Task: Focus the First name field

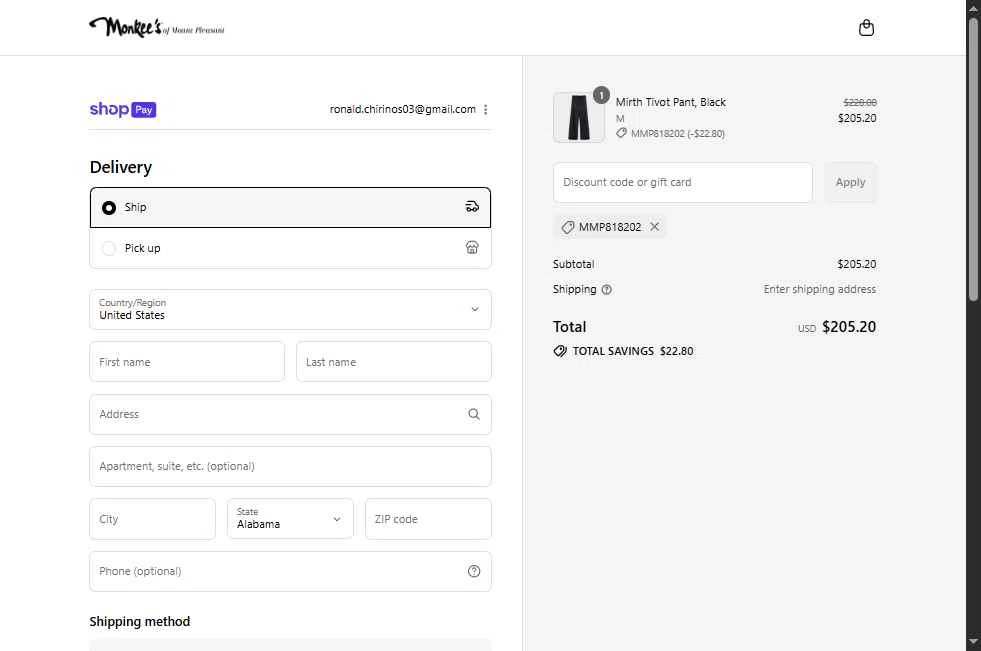Action: [x=187, y=361]
